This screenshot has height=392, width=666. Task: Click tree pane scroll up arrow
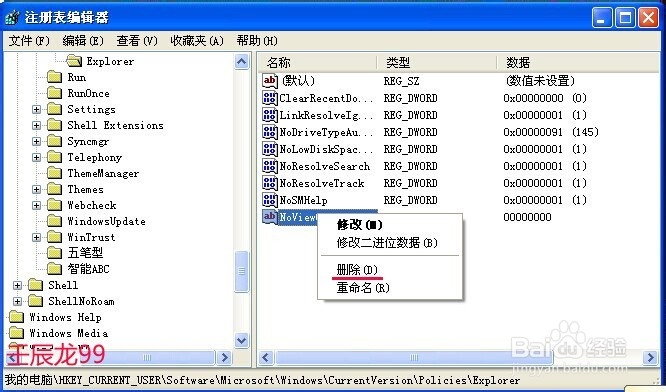(241, 62)
